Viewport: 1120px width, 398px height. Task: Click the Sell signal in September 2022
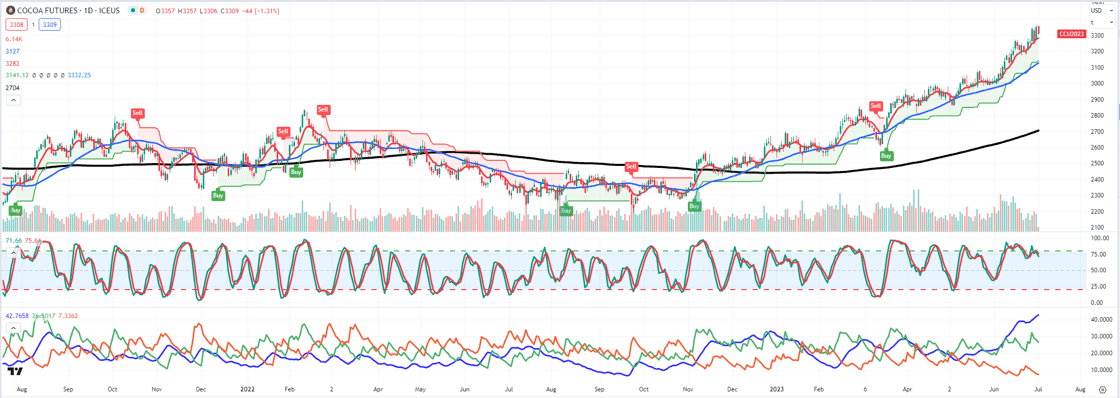631,166
